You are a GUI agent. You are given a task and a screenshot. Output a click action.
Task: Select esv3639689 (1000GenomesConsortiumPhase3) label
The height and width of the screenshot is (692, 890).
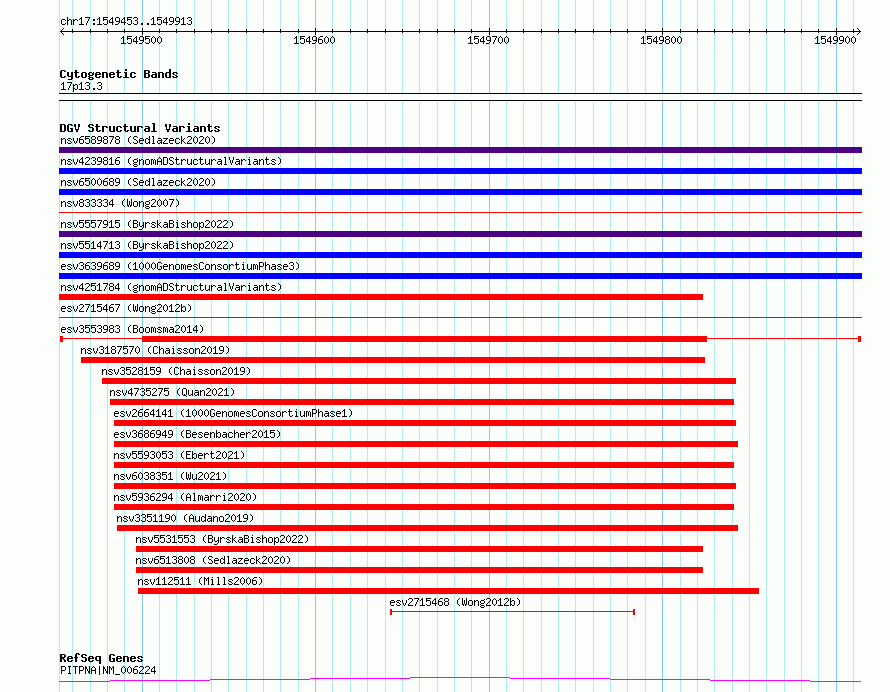pos(180,266)
